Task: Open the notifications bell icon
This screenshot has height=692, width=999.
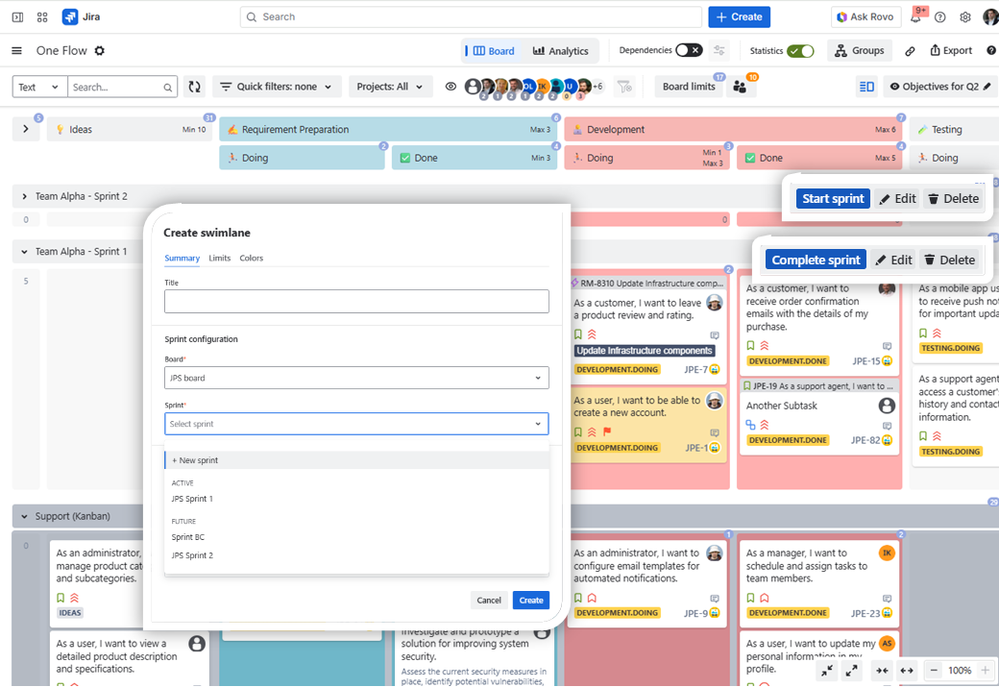Action: pos(918,16)
